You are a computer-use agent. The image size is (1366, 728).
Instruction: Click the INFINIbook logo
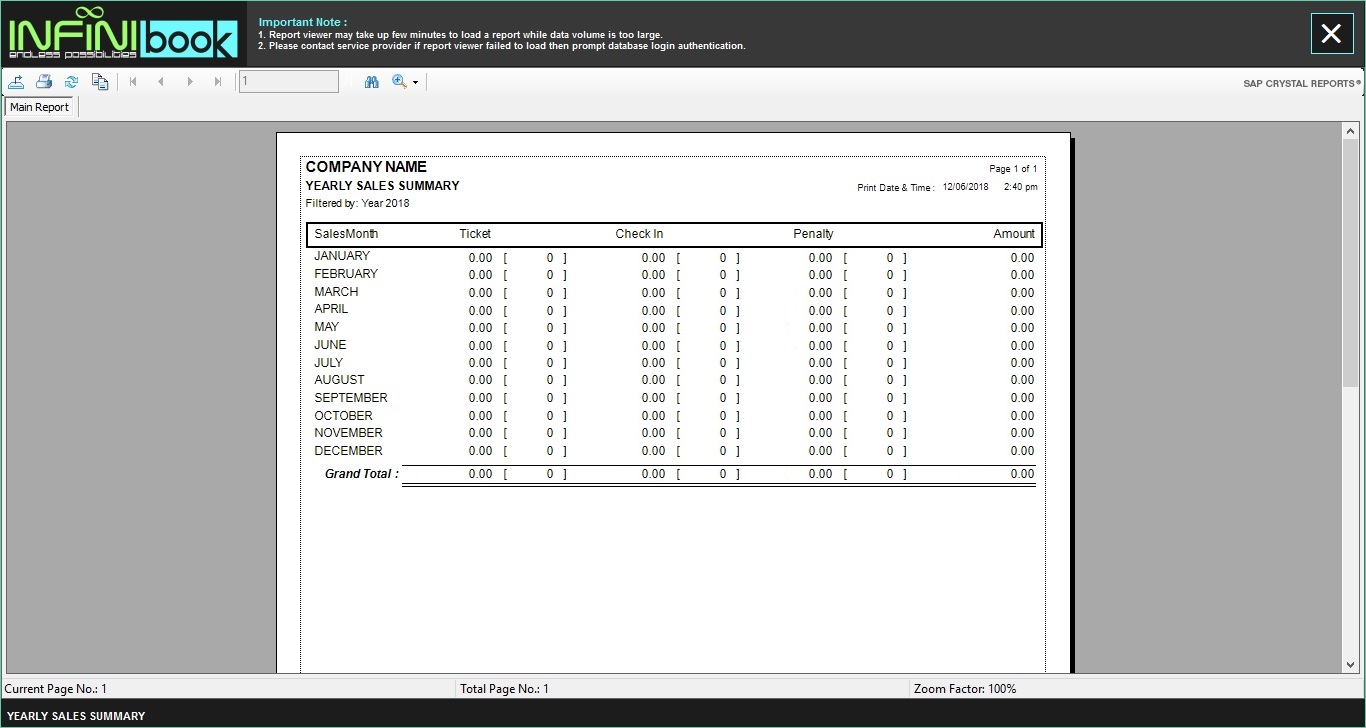[x=123, y=34]
